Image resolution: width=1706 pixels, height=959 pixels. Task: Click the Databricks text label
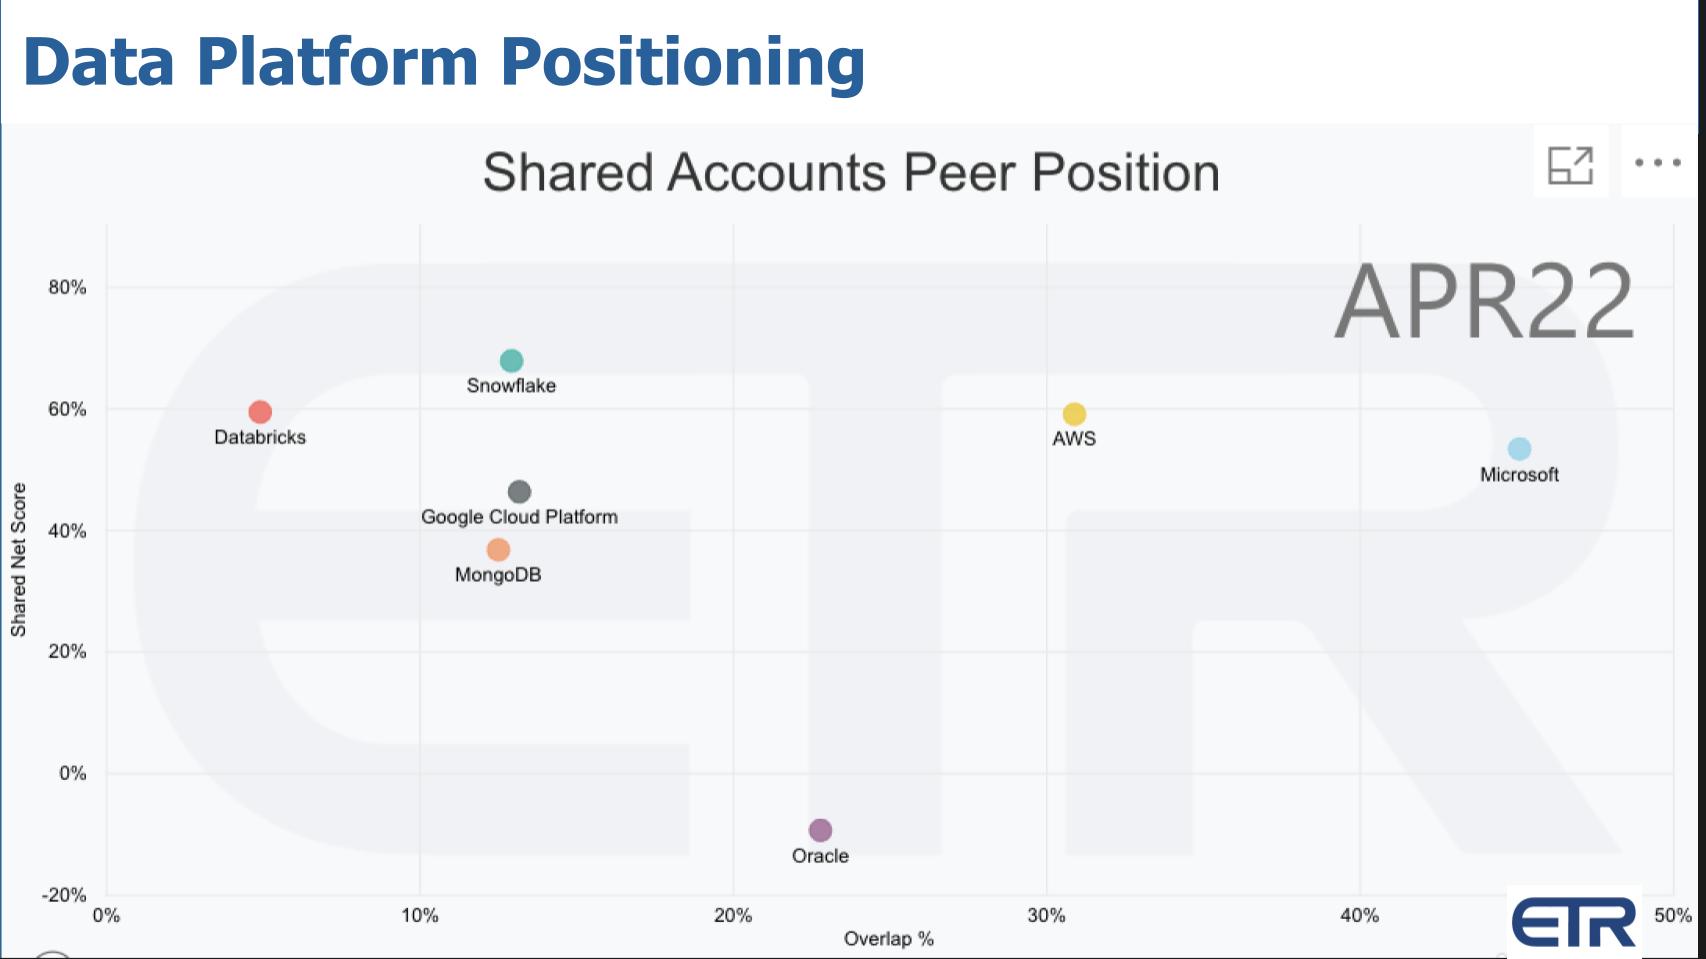(260, 437)
